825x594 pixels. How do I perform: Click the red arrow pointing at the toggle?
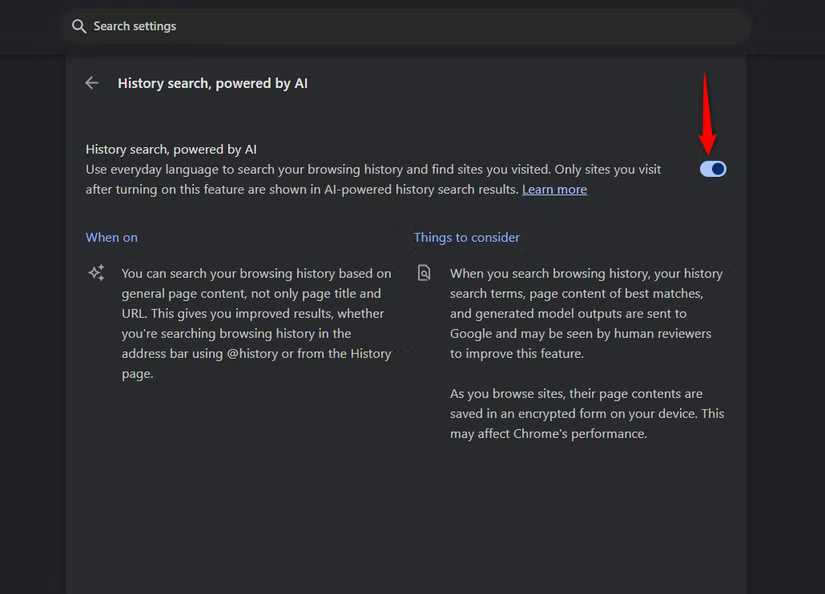[708, 112]
